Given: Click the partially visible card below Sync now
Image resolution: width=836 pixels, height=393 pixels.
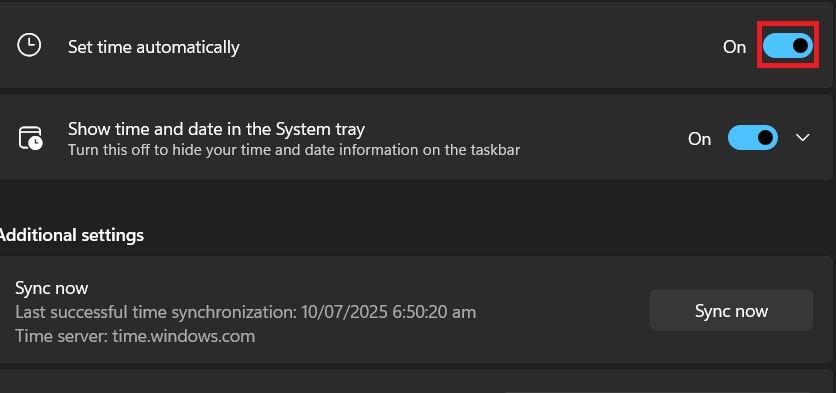Looking at the screenshot, I should pyautogui.click(x=416, y=381).
